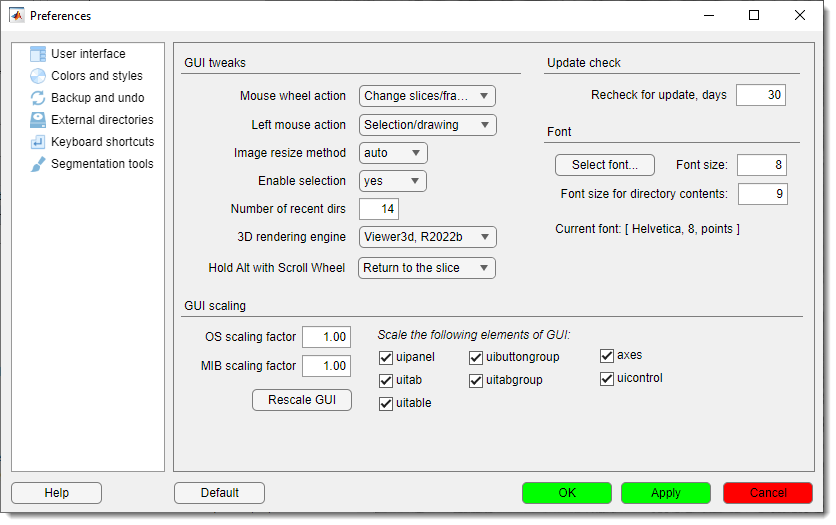Click the green Apply button
This screenshot has height=525, width=836.
click(x=665, y=493)
